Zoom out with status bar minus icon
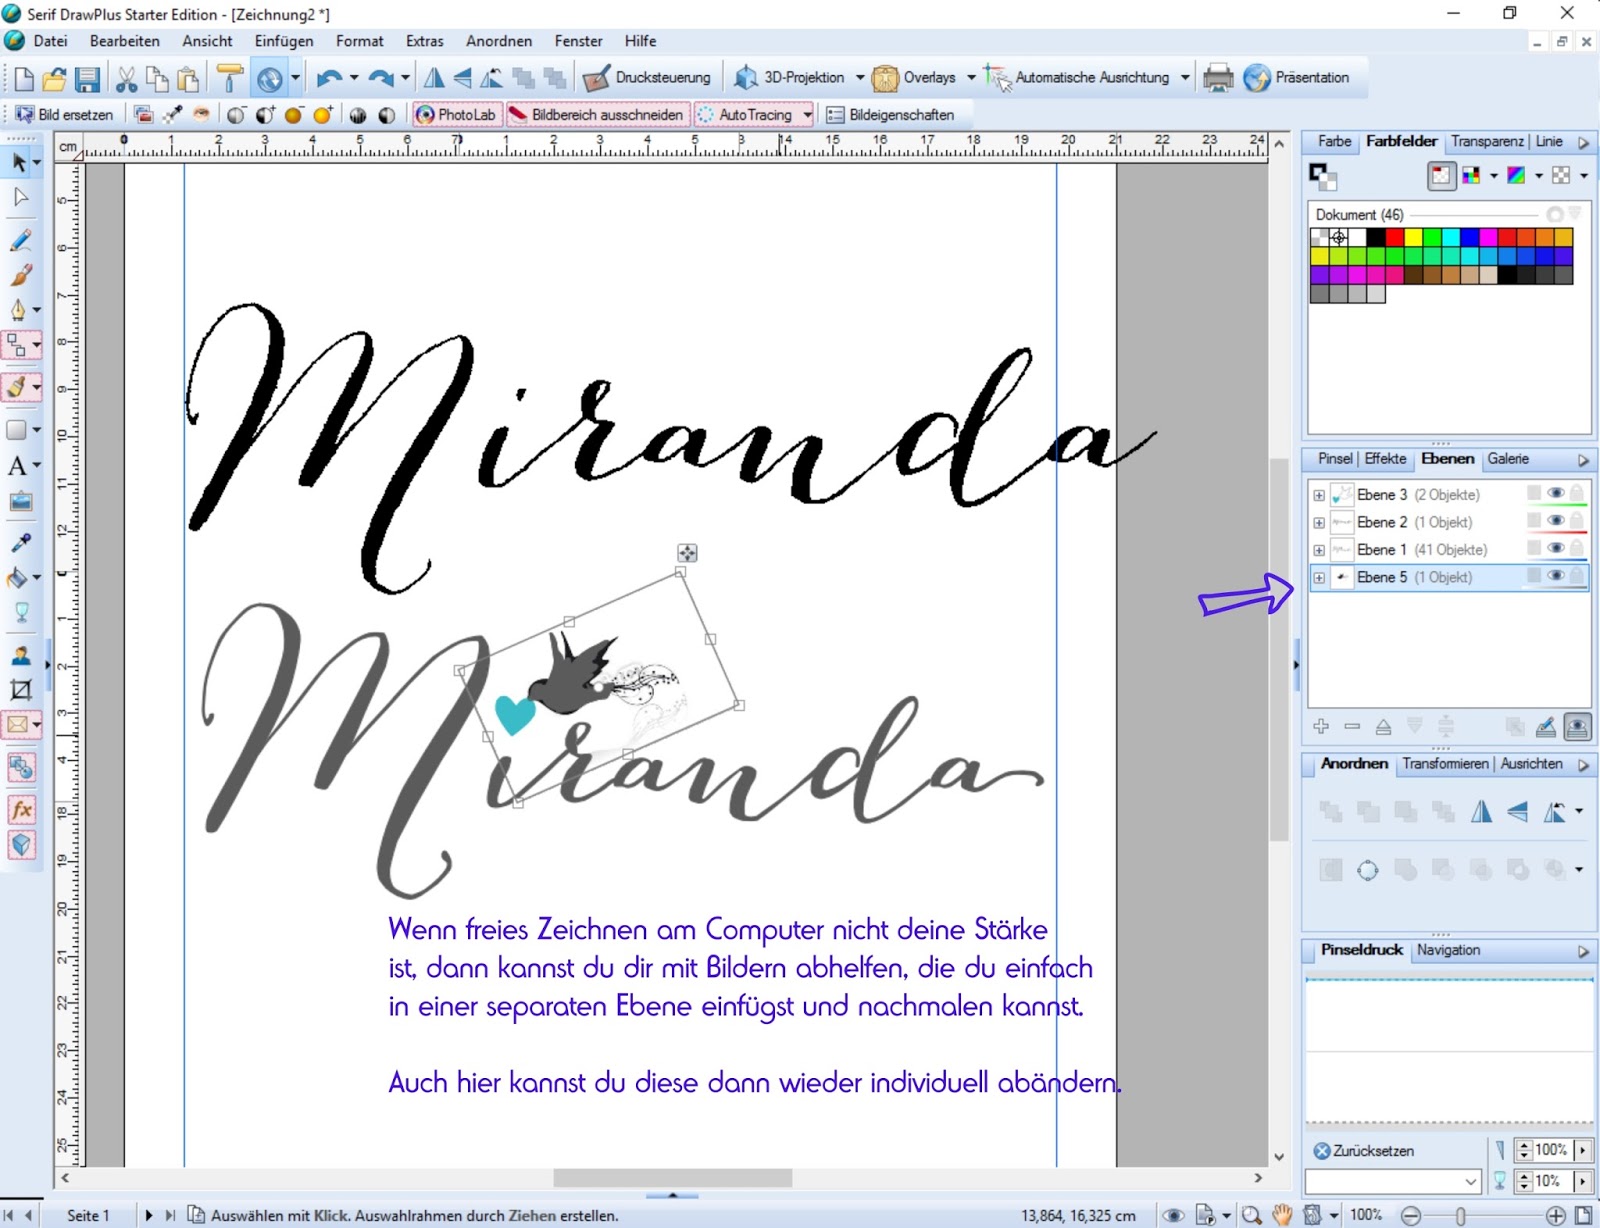This screenshot has height=1228, width=1600. click(x=1411, y=1216)
